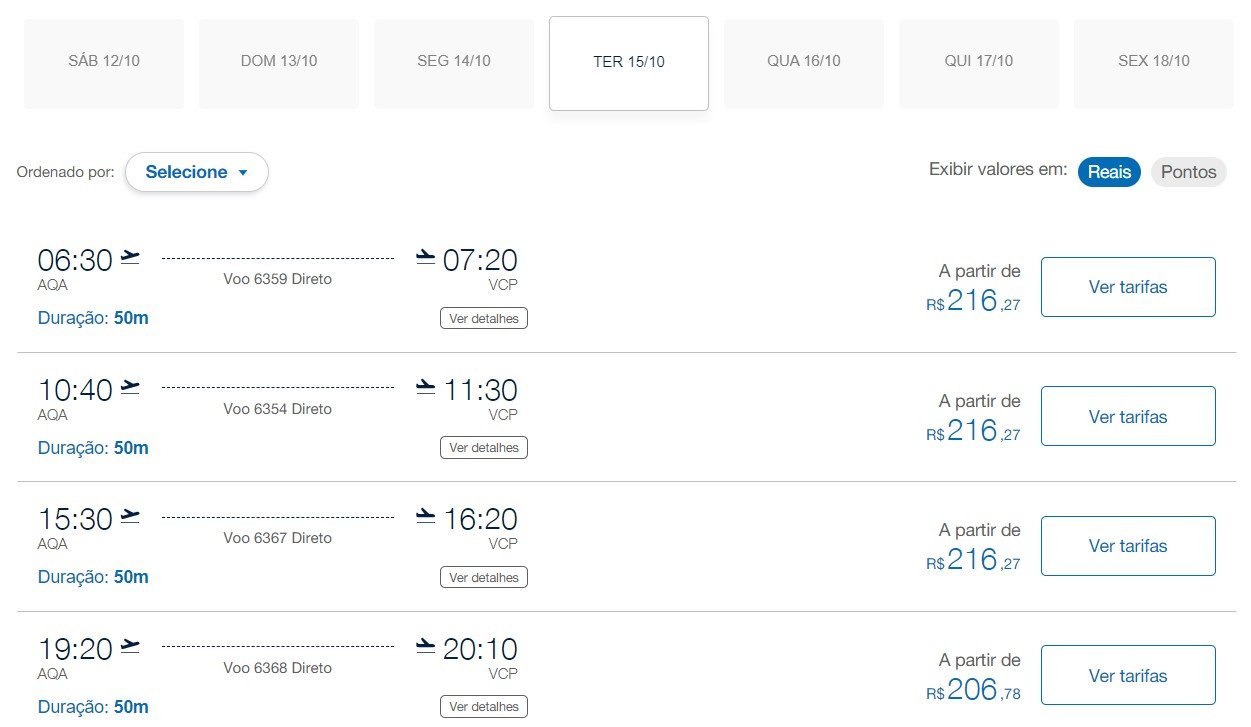Screen dimensions: 1251x727
Task: View fares for the 06:30 flight
Action: pos(1128,287)
